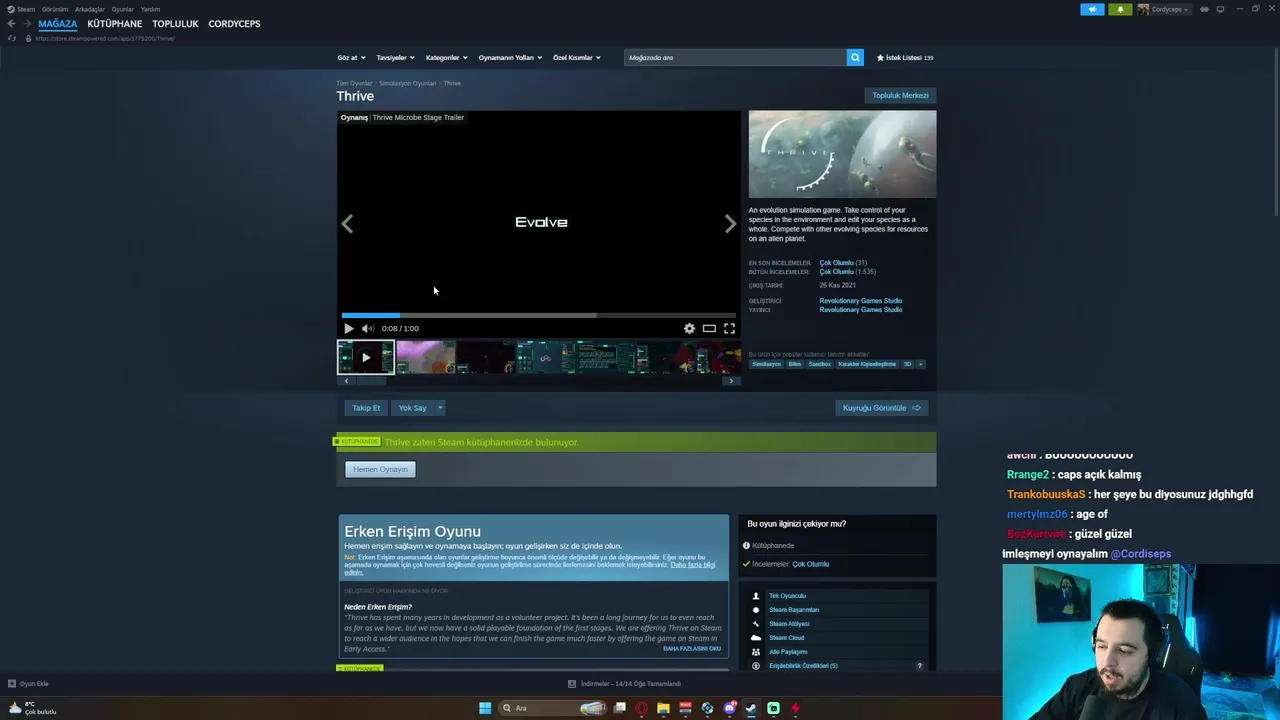Toggle theater mode on the video player
The height and width of the screenshot is (720, 1280).
click(709, 328)
